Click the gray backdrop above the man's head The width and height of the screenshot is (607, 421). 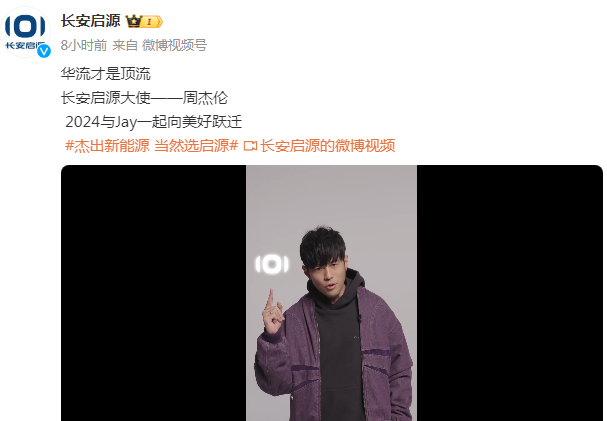pos(331,197)
